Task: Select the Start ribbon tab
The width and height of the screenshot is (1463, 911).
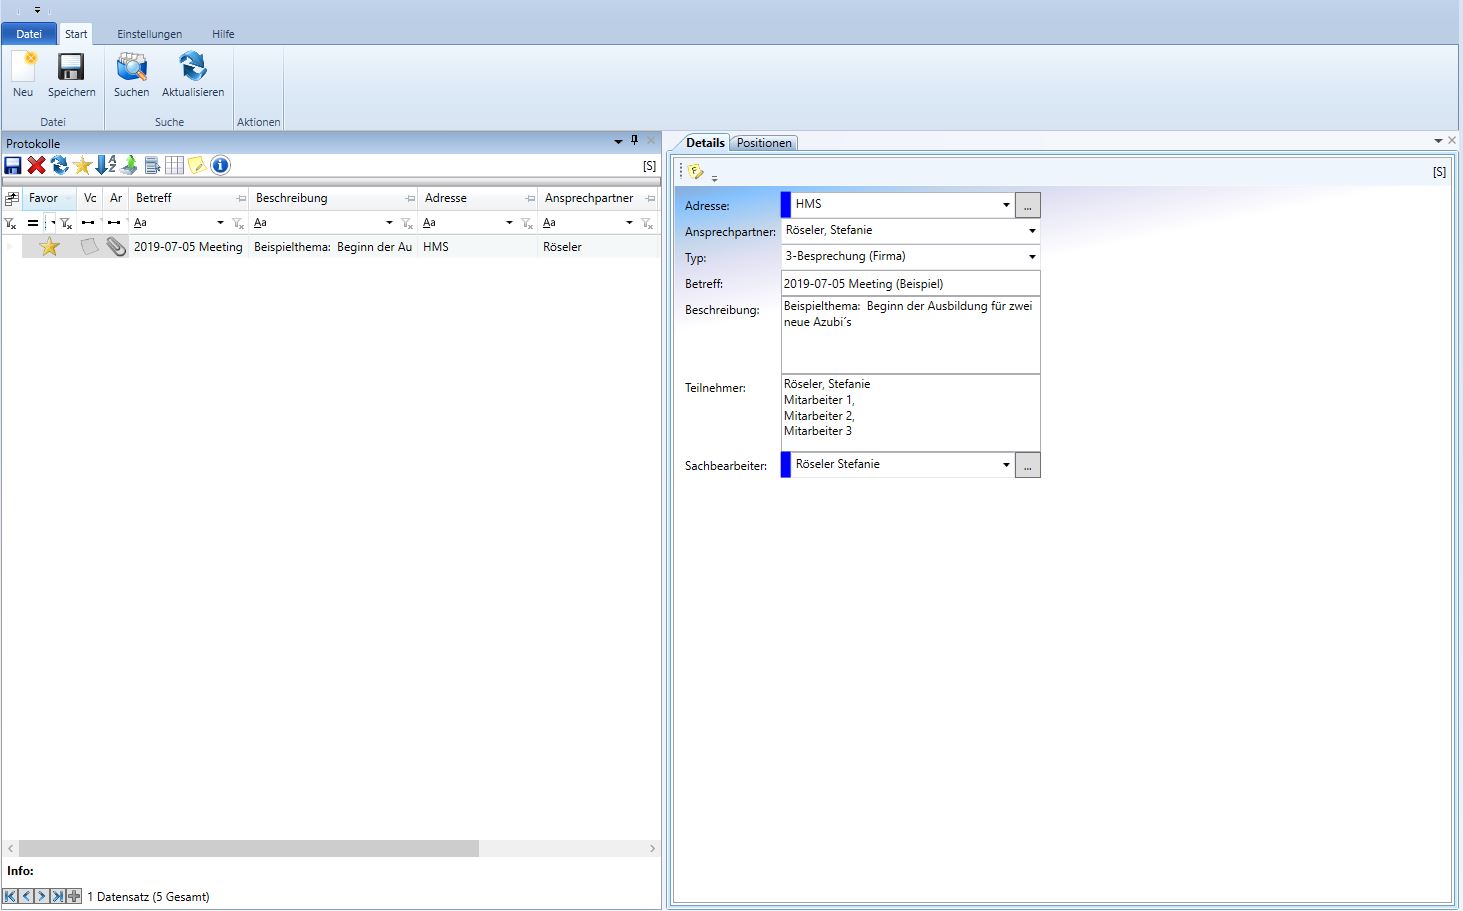Action: 76,34
